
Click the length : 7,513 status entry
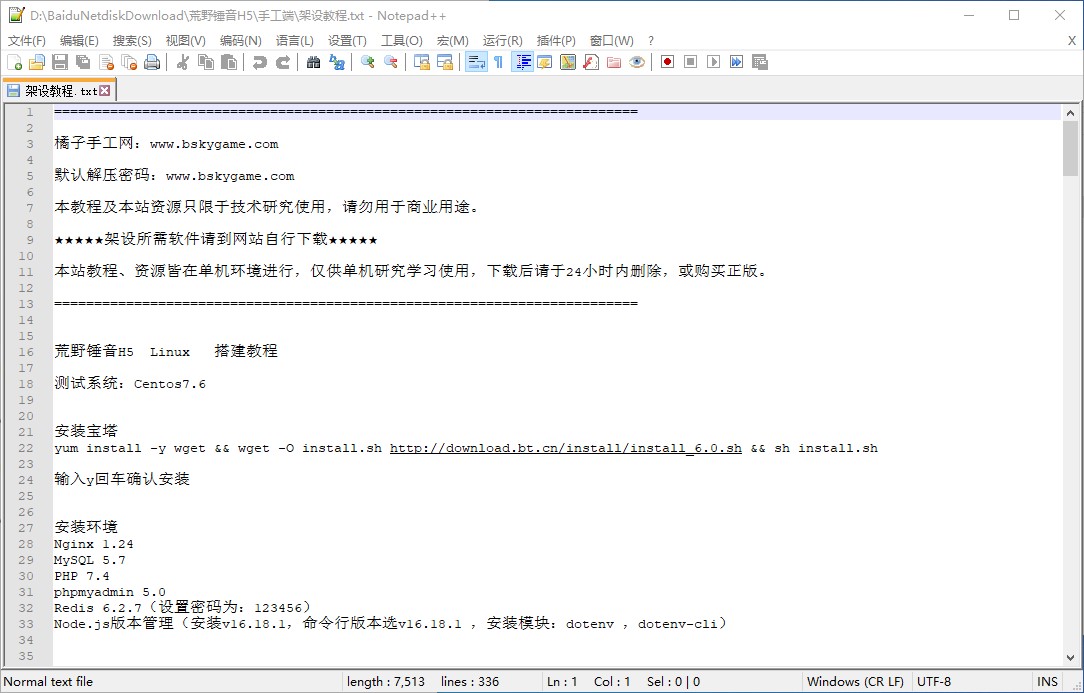[x=386, y=681]
